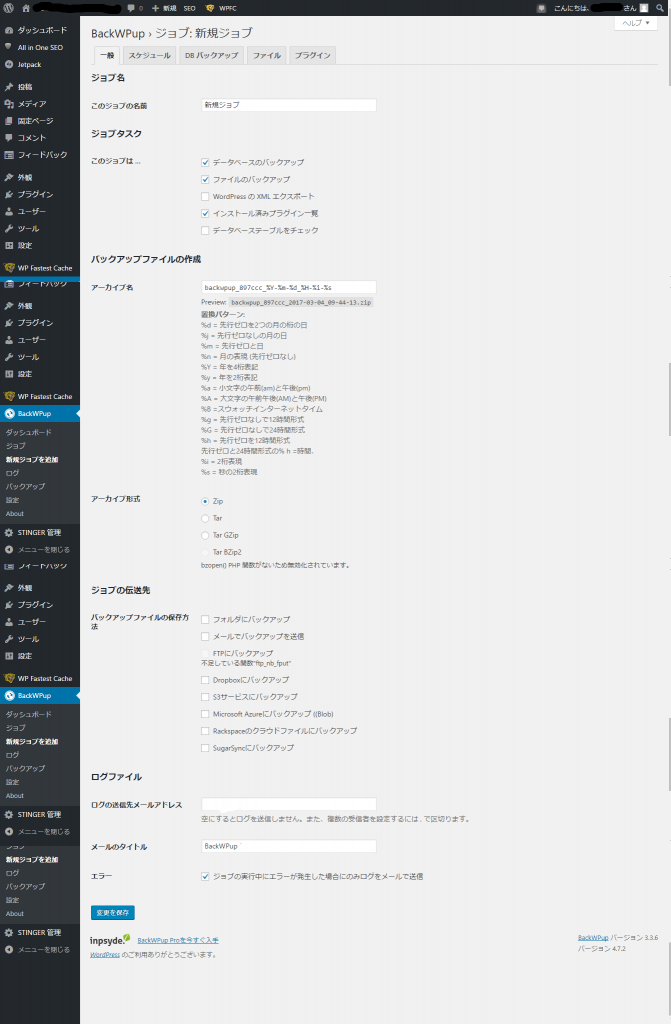The width and height of the screenshot is (671, 1024).
Task: Open the DB バックアップ tab
Action: coord(211,56)
